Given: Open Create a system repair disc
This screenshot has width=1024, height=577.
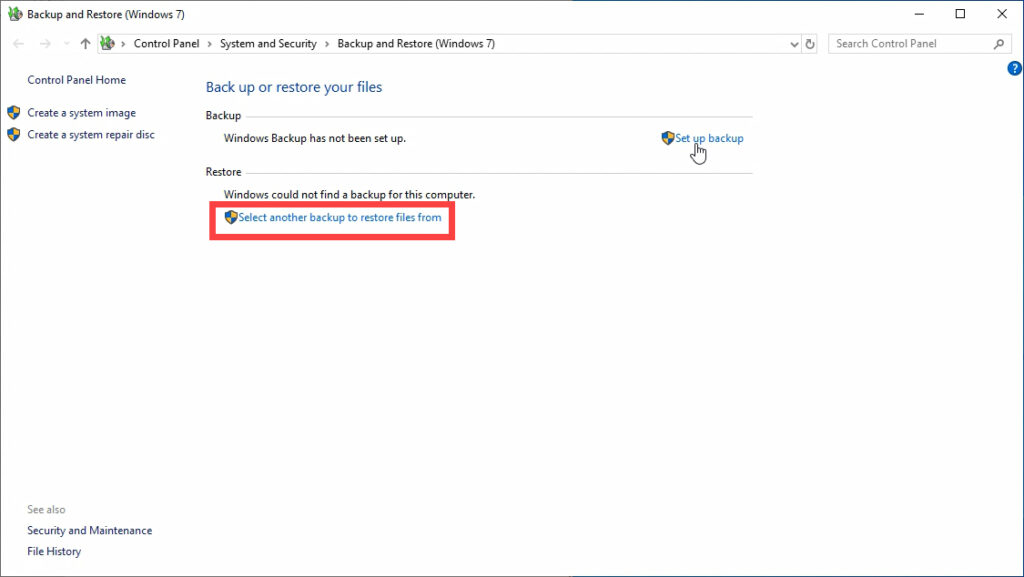Looking at the screenshot, I should pyautogui.click(x=91, y=134).
